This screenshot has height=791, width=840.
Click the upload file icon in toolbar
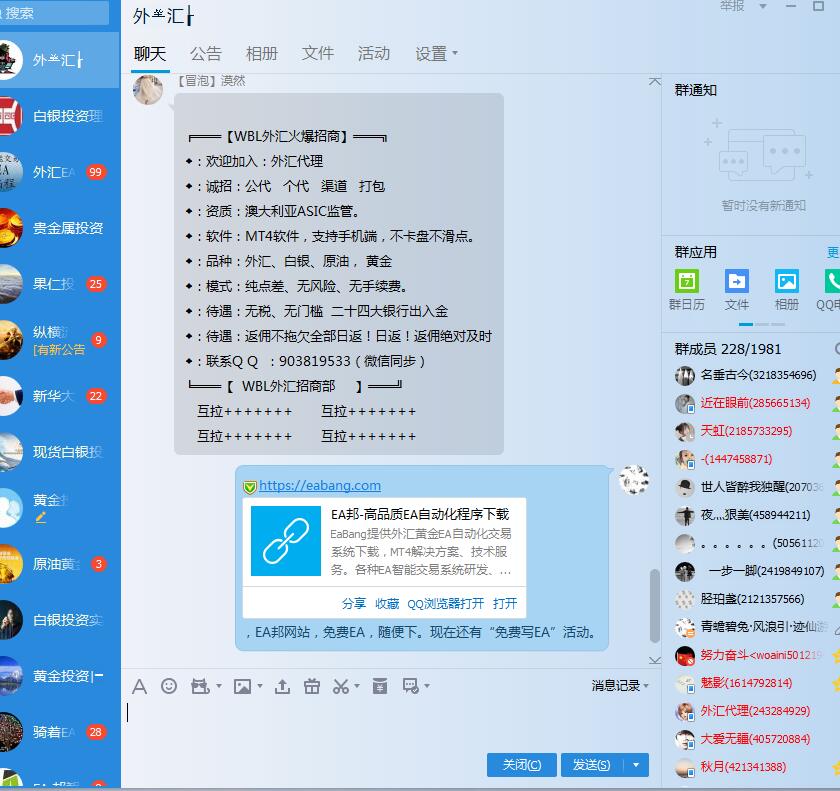(x=283, y=686)
